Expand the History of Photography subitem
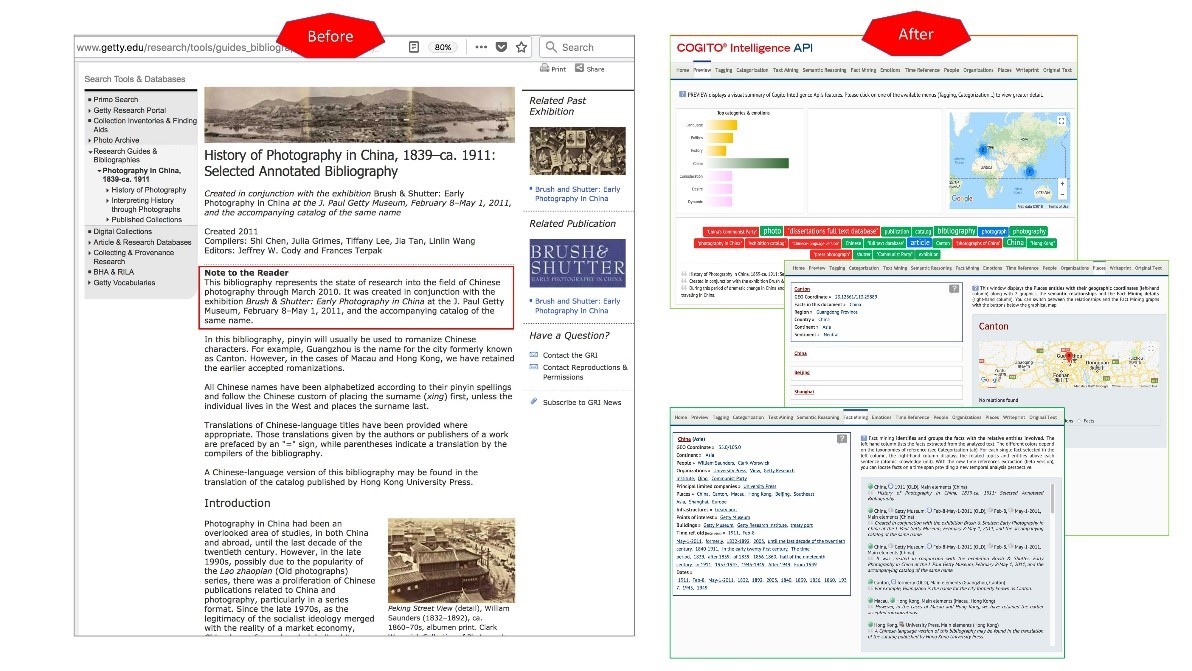The image size is (1192, 671). click(108, 190)
